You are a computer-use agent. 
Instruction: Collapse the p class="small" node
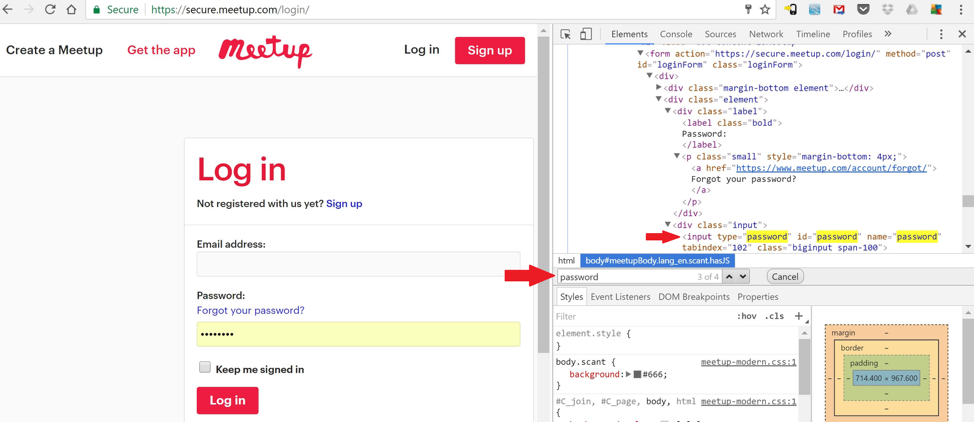pos(677,157)
